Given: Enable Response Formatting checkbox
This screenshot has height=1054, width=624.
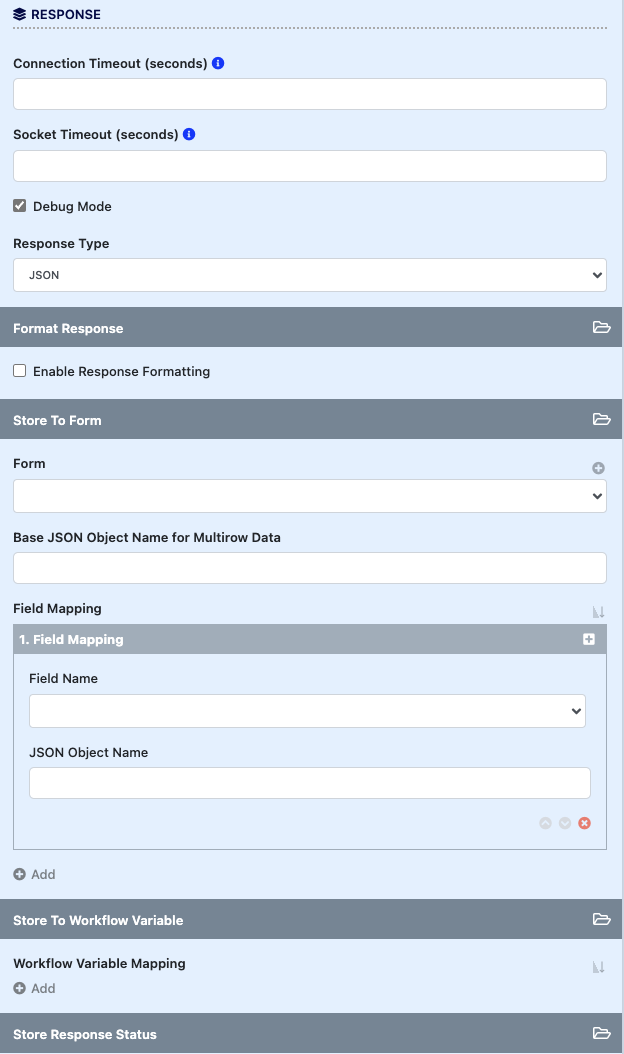Looking at the screenshot, I should [20, 371].
